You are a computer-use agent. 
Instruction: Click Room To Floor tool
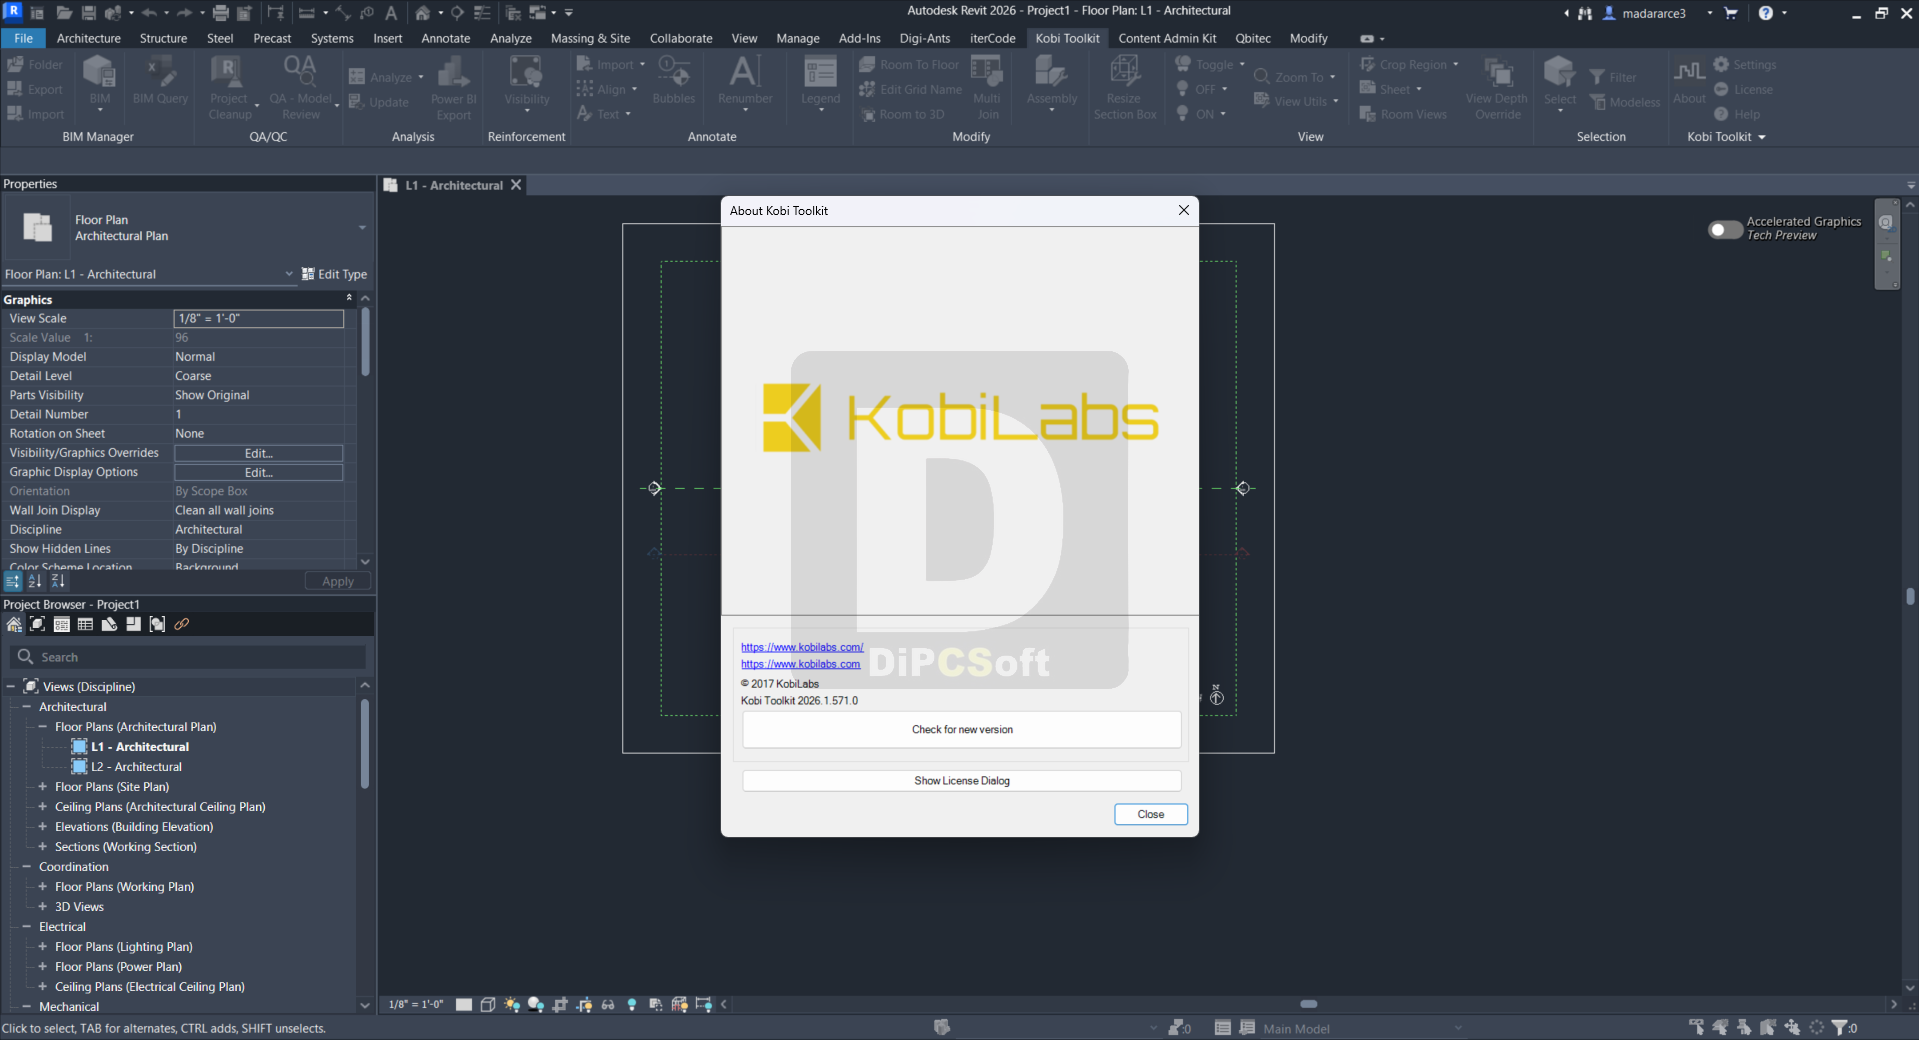909,64
